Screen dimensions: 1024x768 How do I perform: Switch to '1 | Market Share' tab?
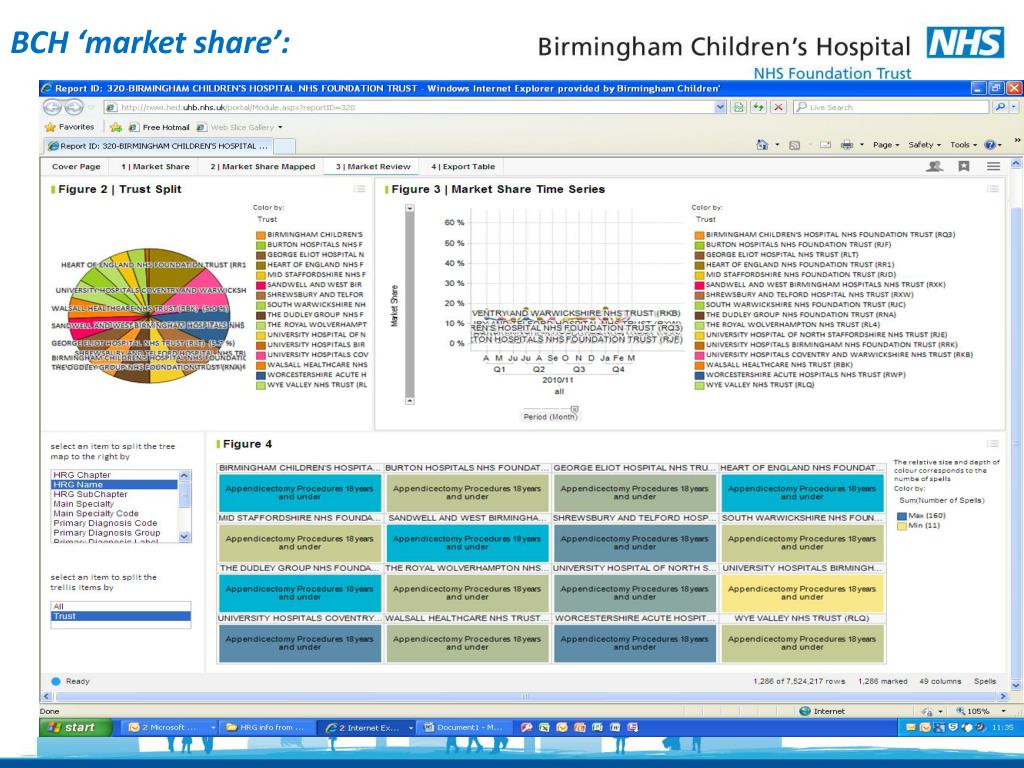coord(155,167)
